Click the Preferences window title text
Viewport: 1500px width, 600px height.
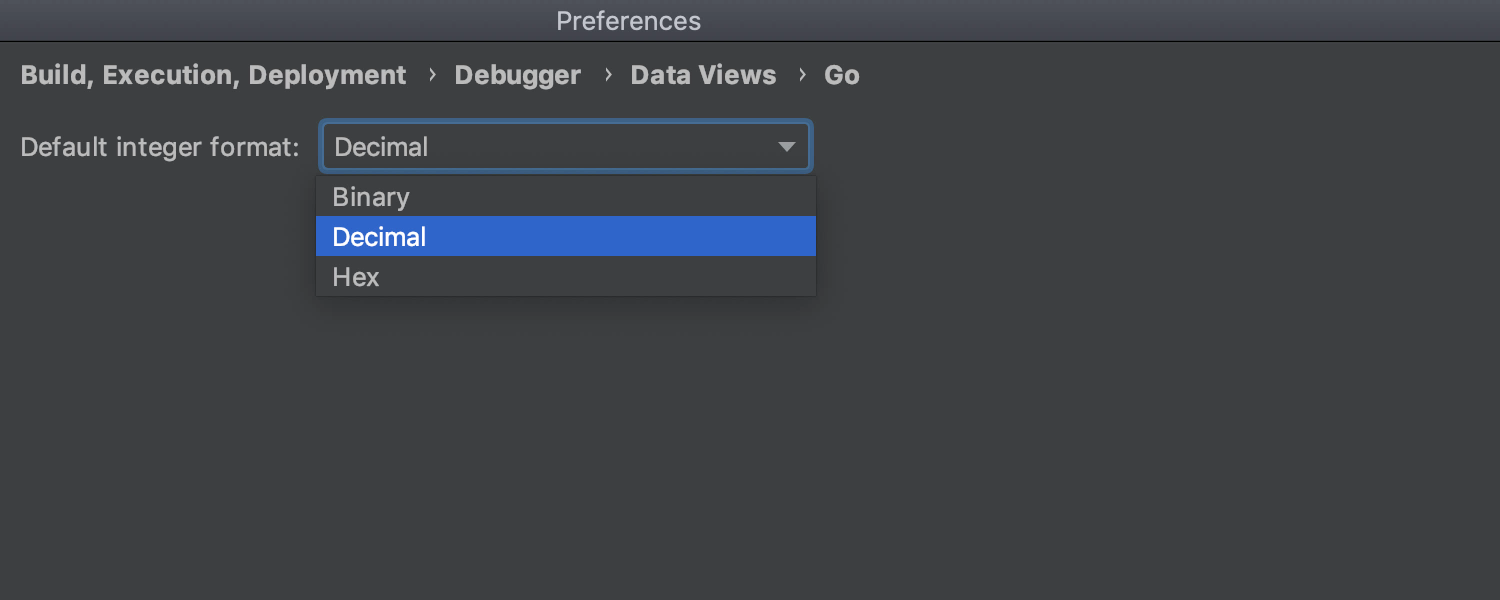629,21
